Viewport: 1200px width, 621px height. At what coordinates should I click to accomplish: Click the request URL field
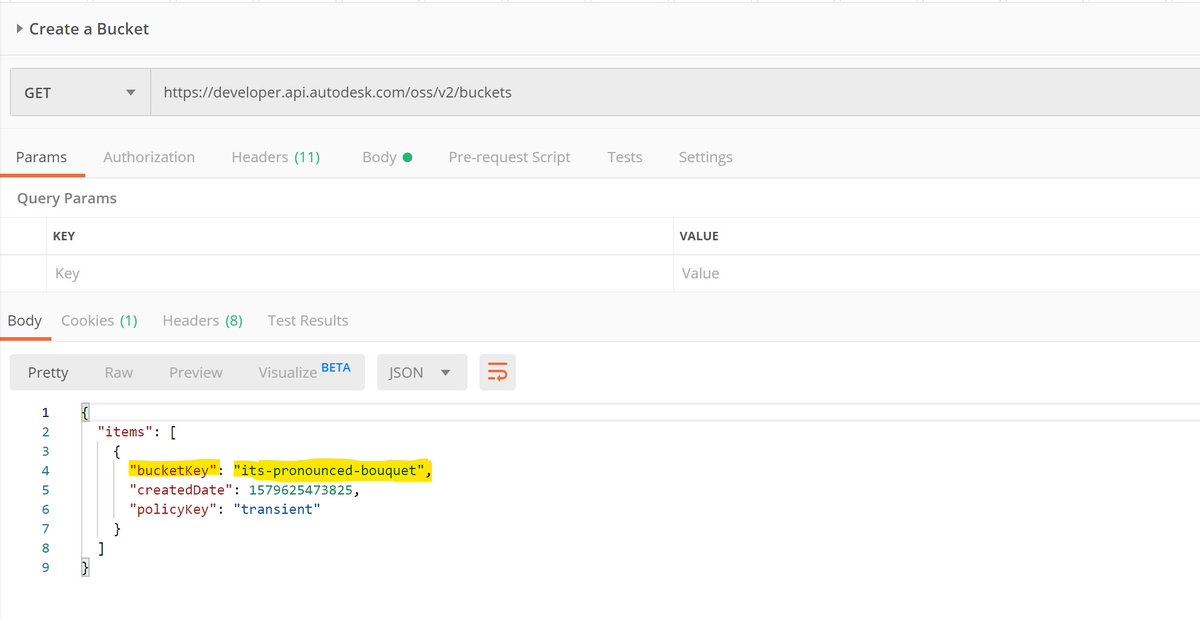coord(675,92)
